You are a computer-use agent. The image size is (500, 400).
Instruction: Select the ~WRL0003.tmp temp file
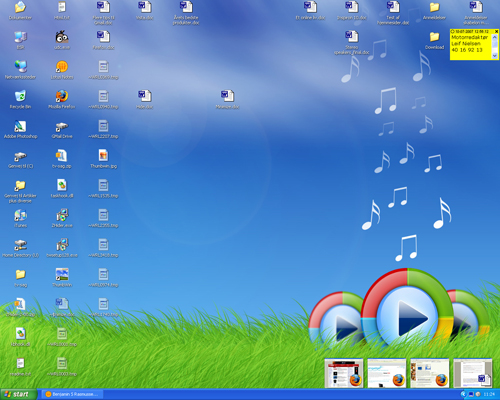click(x=62, y=364)
